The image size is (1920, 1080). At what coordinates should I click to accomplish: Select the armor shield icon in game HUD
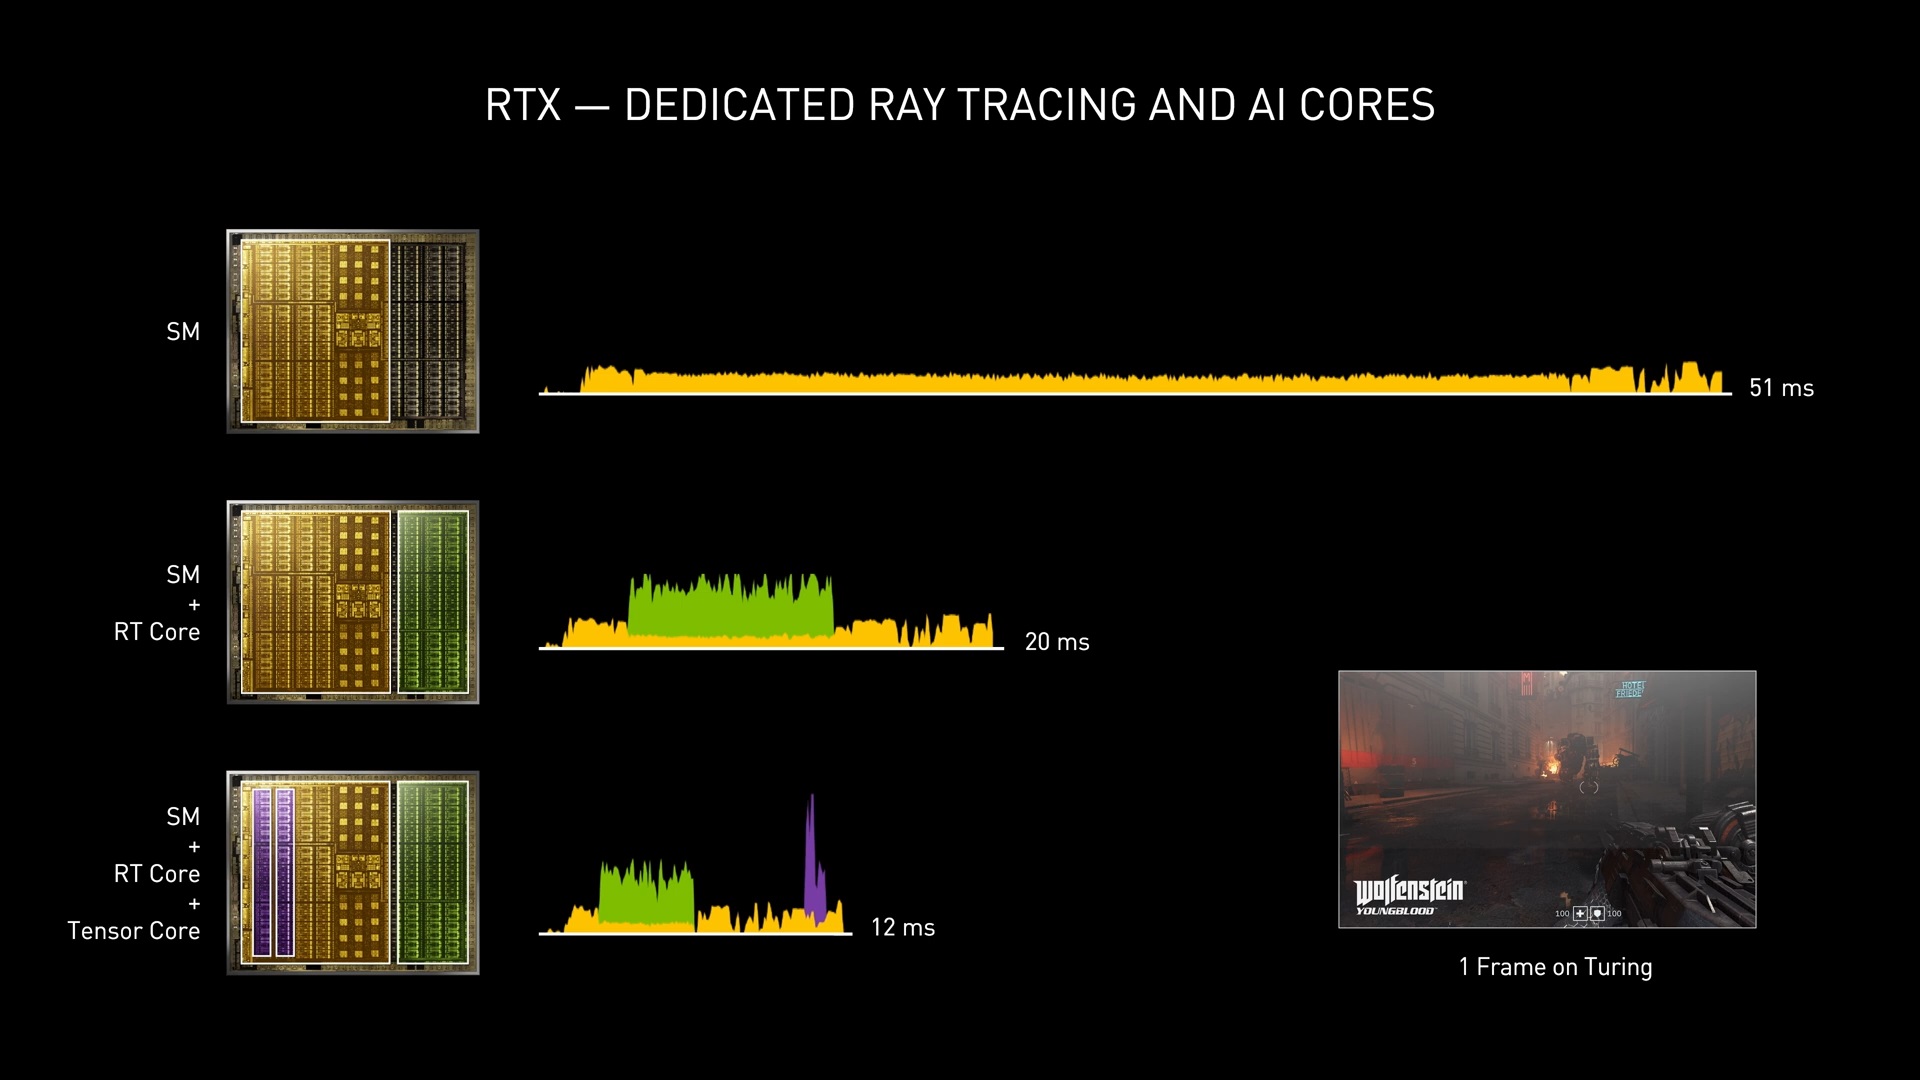[1597, 914]
